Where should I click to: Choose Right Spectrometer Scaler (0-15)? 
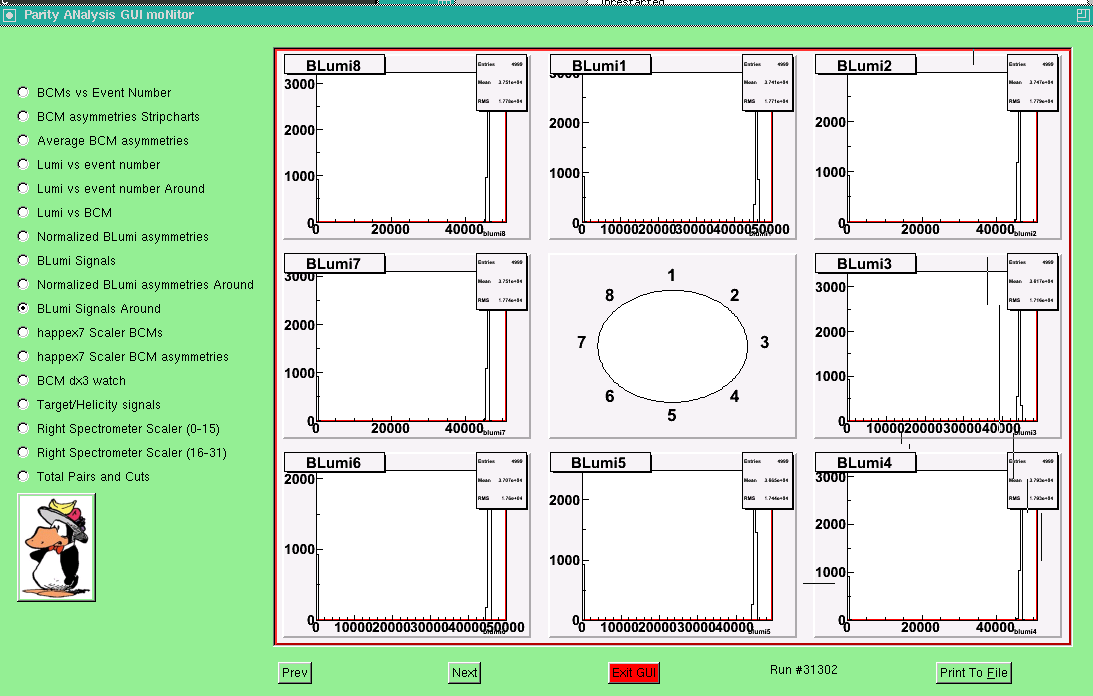click(x=24, y=428)
